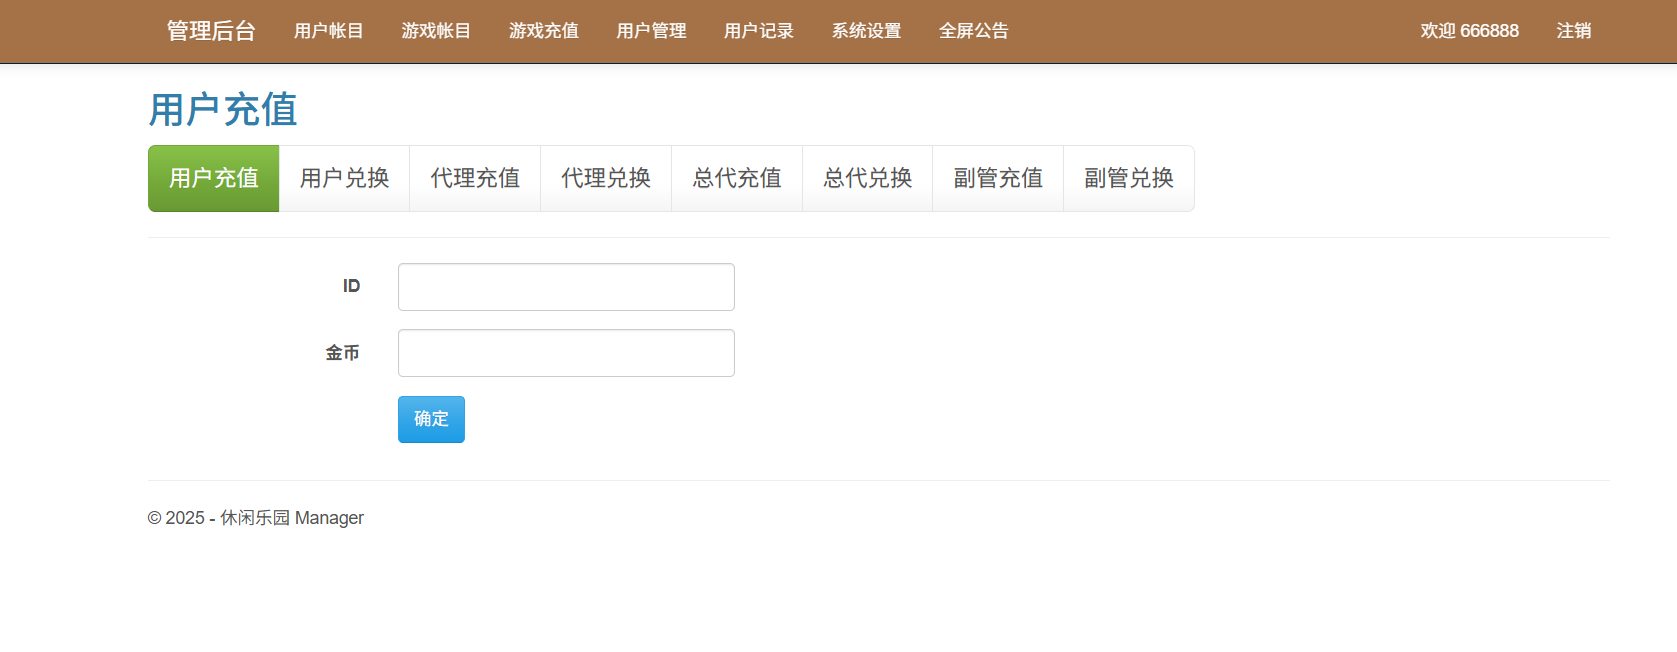Viewport: 1677px width, 652px height.
Task: Switch to the 副管兑换 tab
Action: tap(1129, 178)
